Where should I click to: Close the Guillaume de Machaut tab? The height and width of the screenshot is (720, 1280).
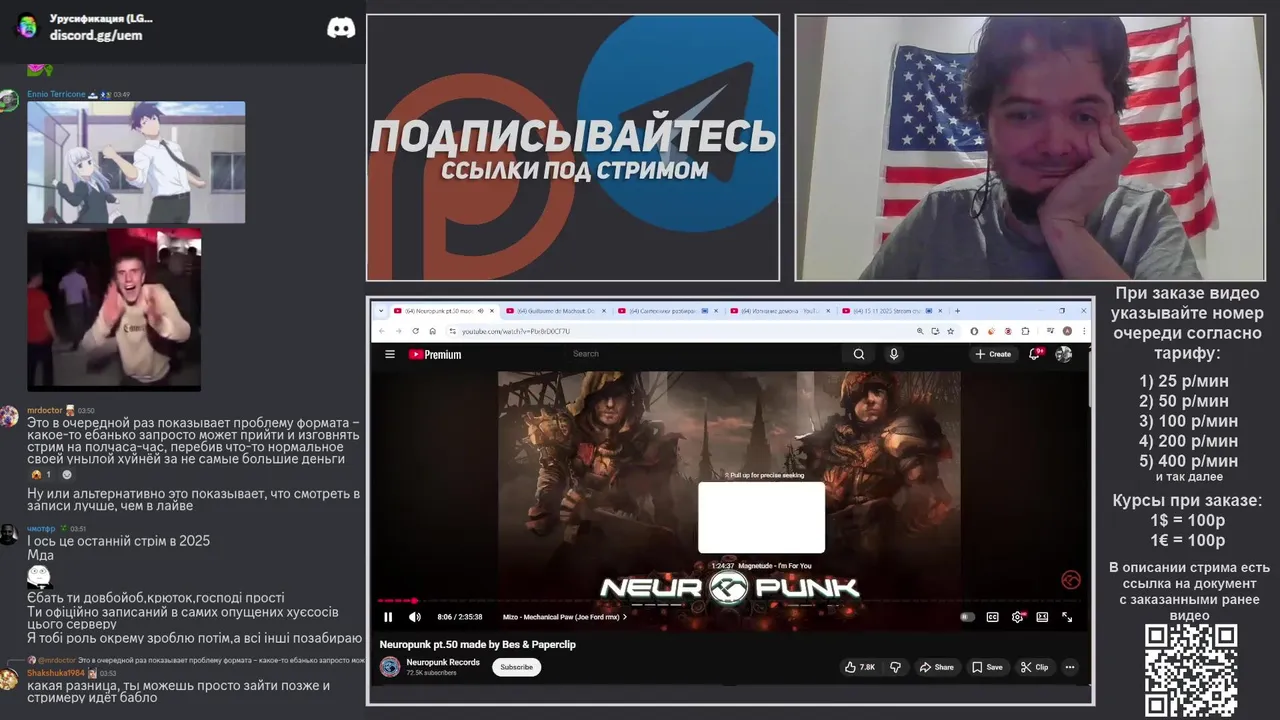coord(603,311)
